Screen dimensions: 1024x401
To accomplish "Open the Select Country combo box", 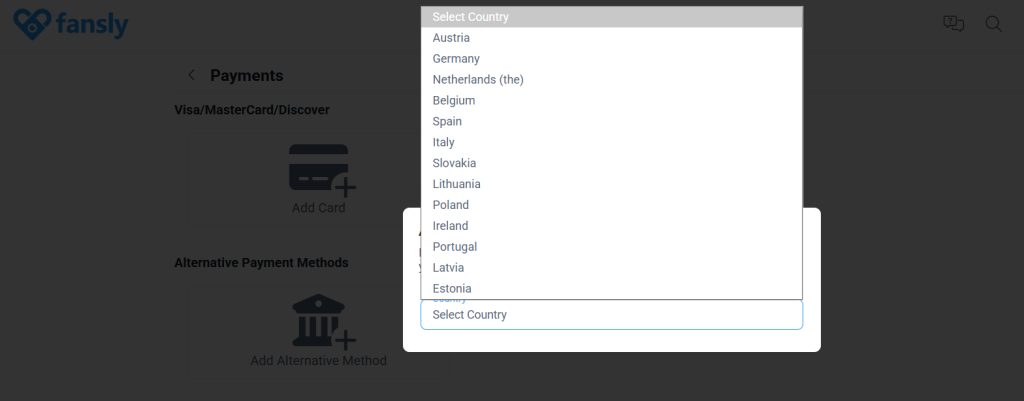I will point(611,315).
